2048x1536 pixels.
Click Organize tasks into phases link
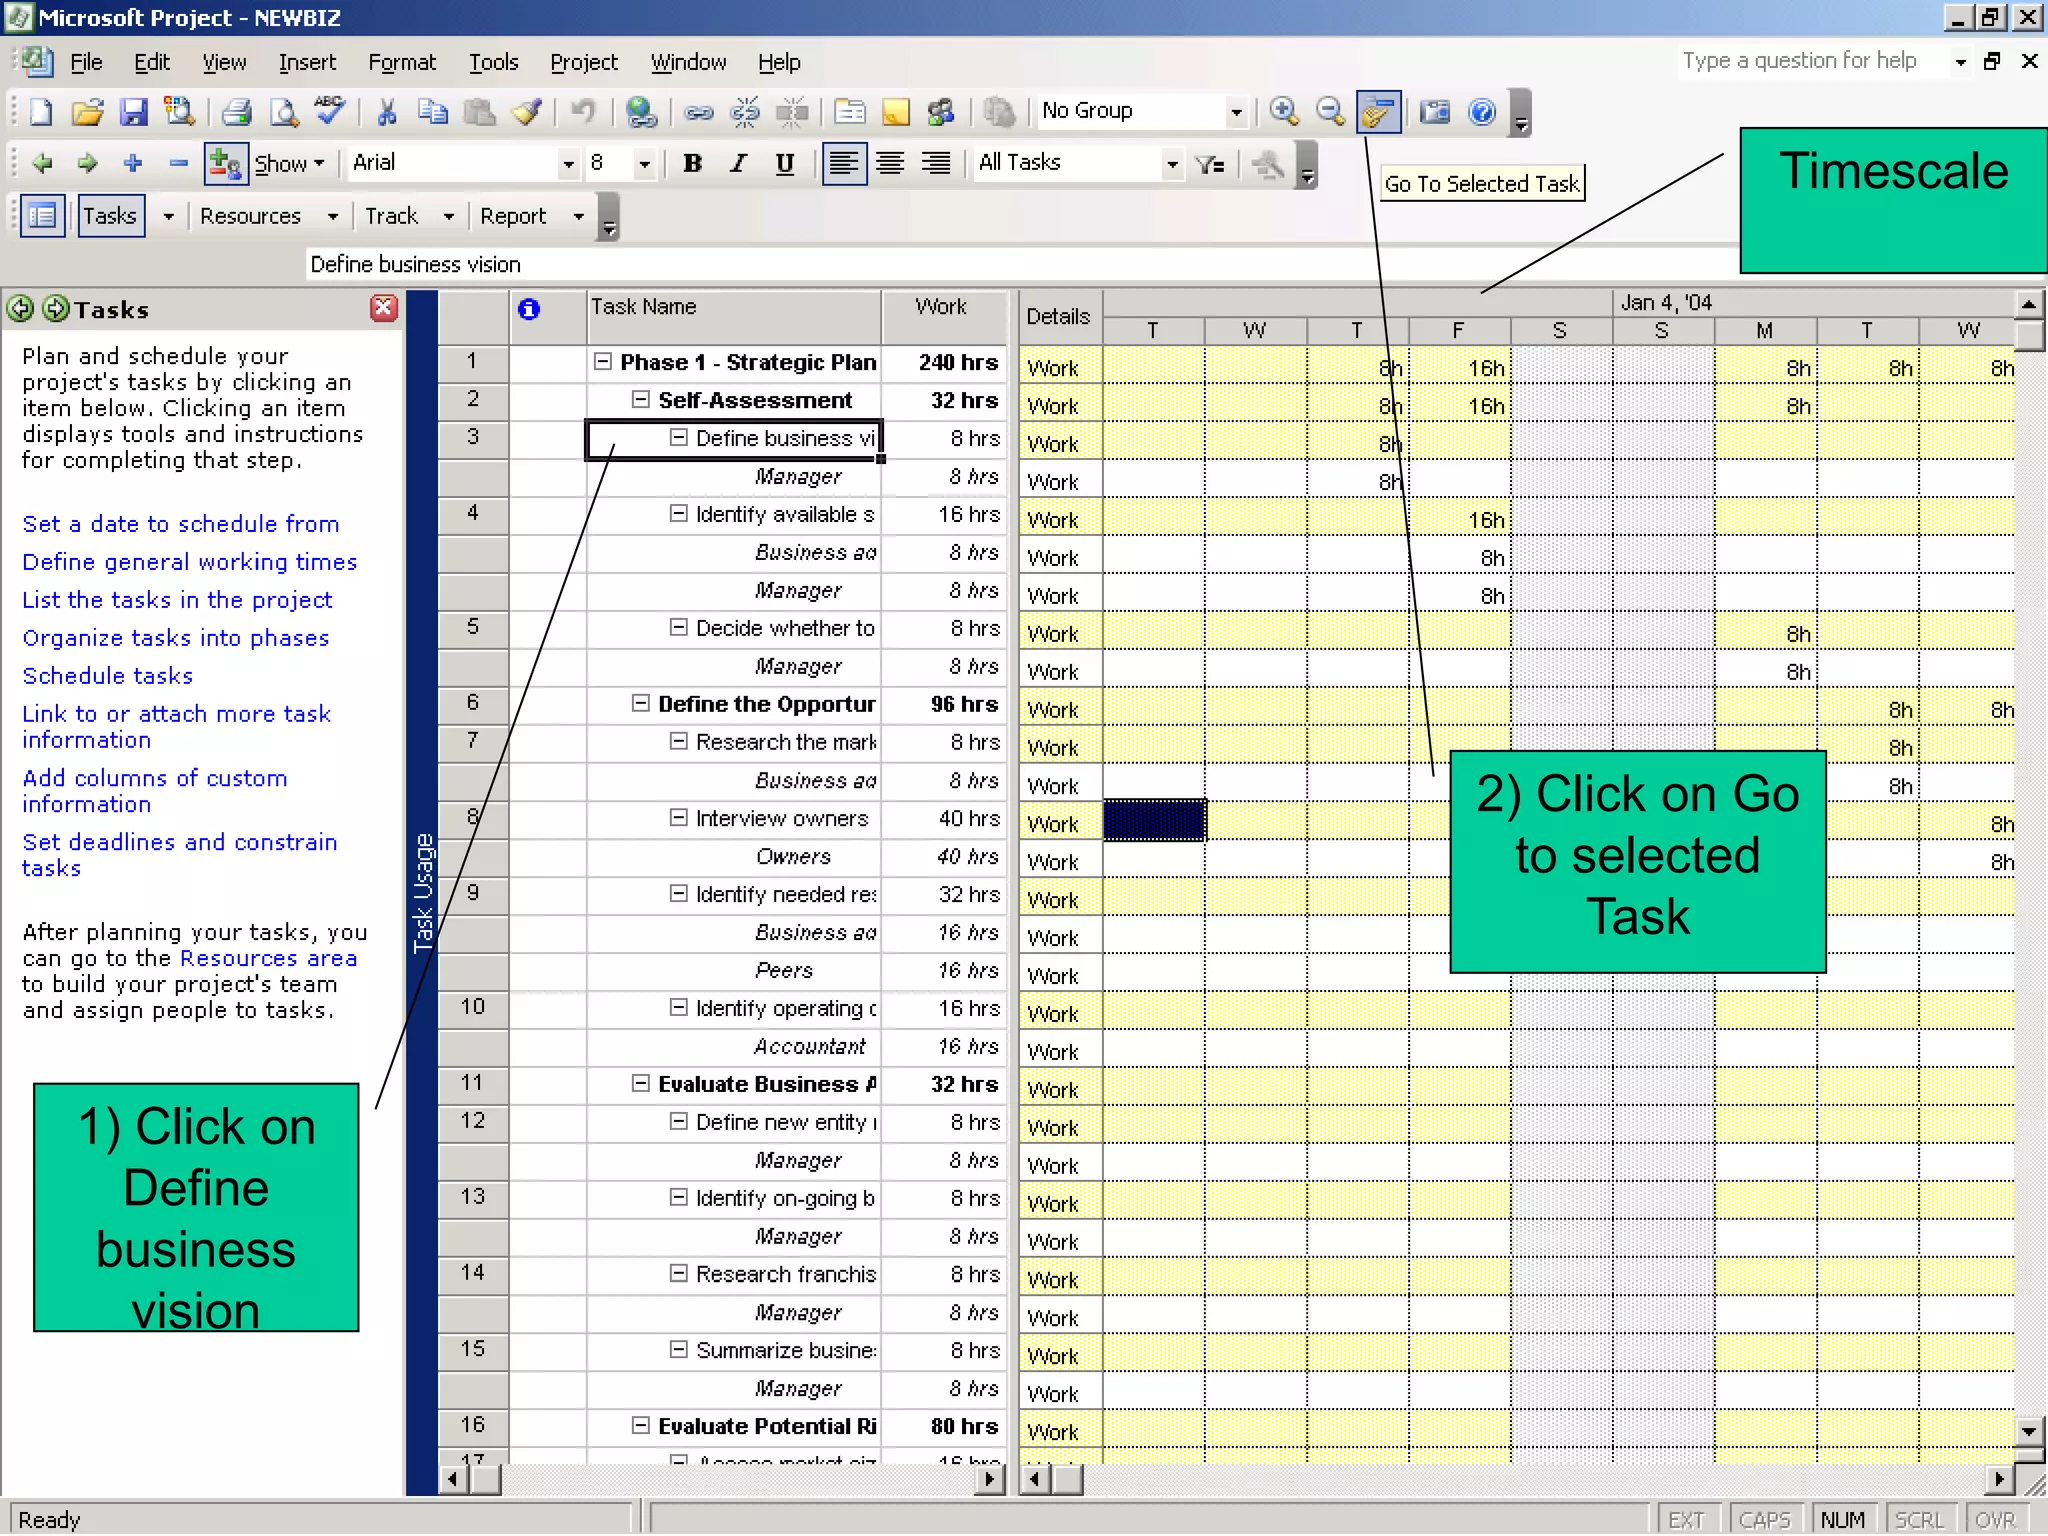pos(176,638)
